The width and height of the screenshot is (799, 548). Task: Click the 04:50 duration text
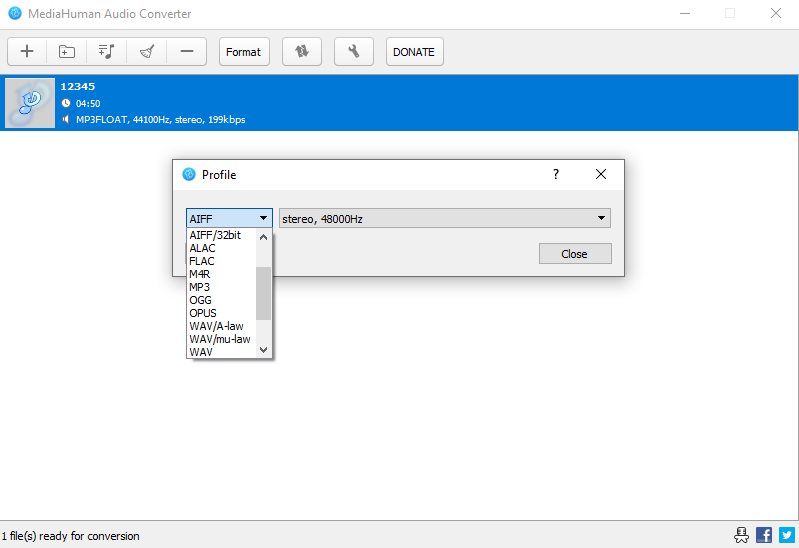[x=88, y=103]
